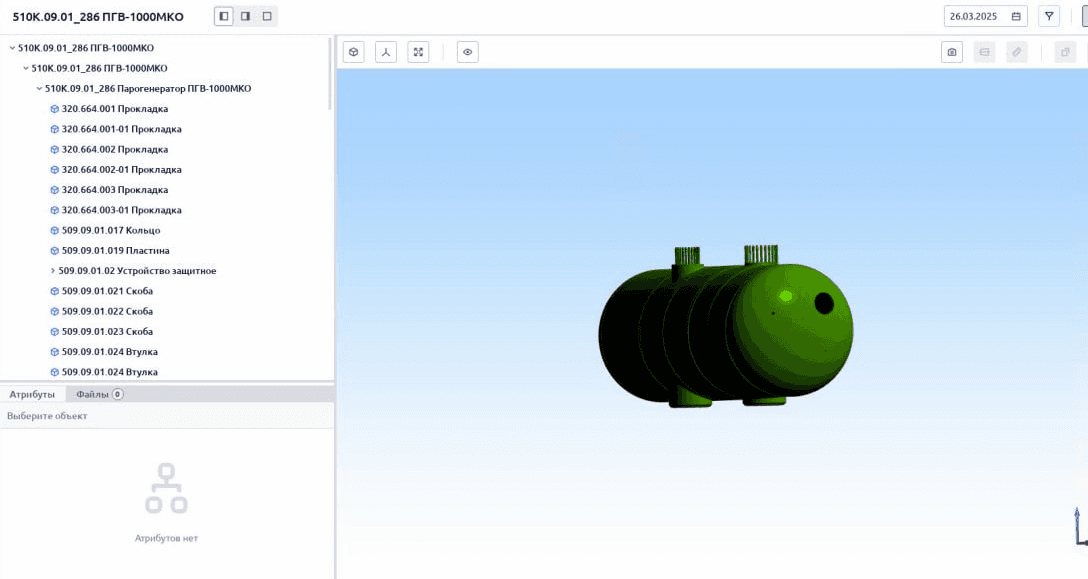Open the Атрибуты tab
Screen dimensions: 1088x579
(x=32, y=394)
